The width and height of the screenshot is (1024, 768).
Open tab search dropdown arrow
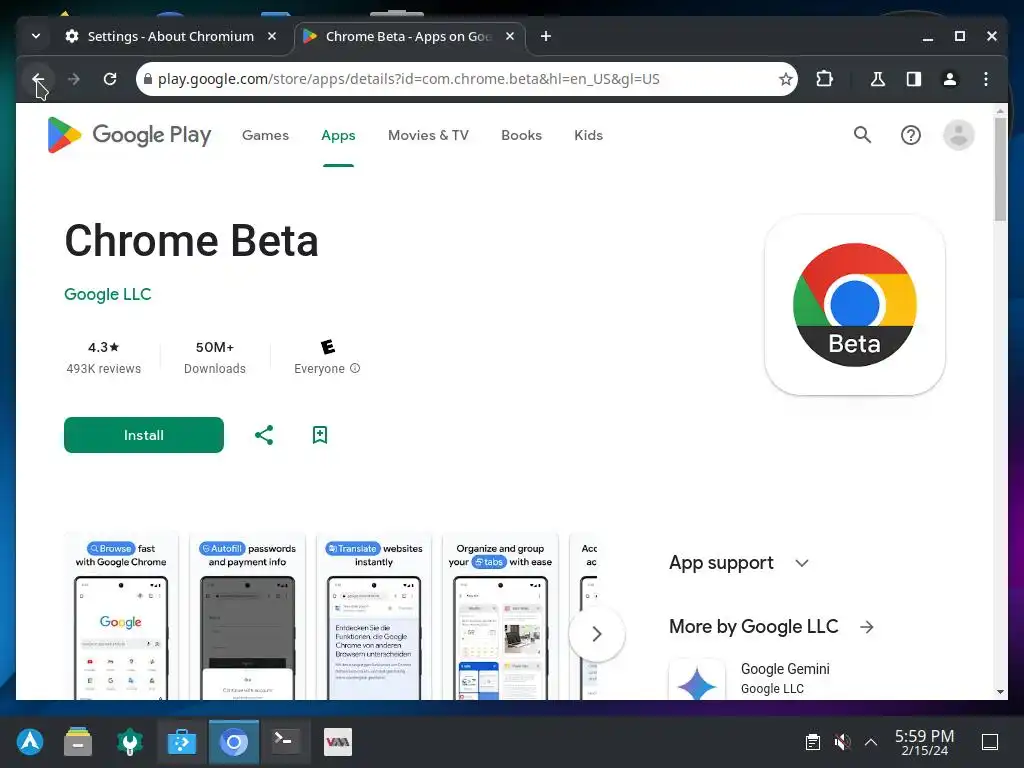(36, 36)
